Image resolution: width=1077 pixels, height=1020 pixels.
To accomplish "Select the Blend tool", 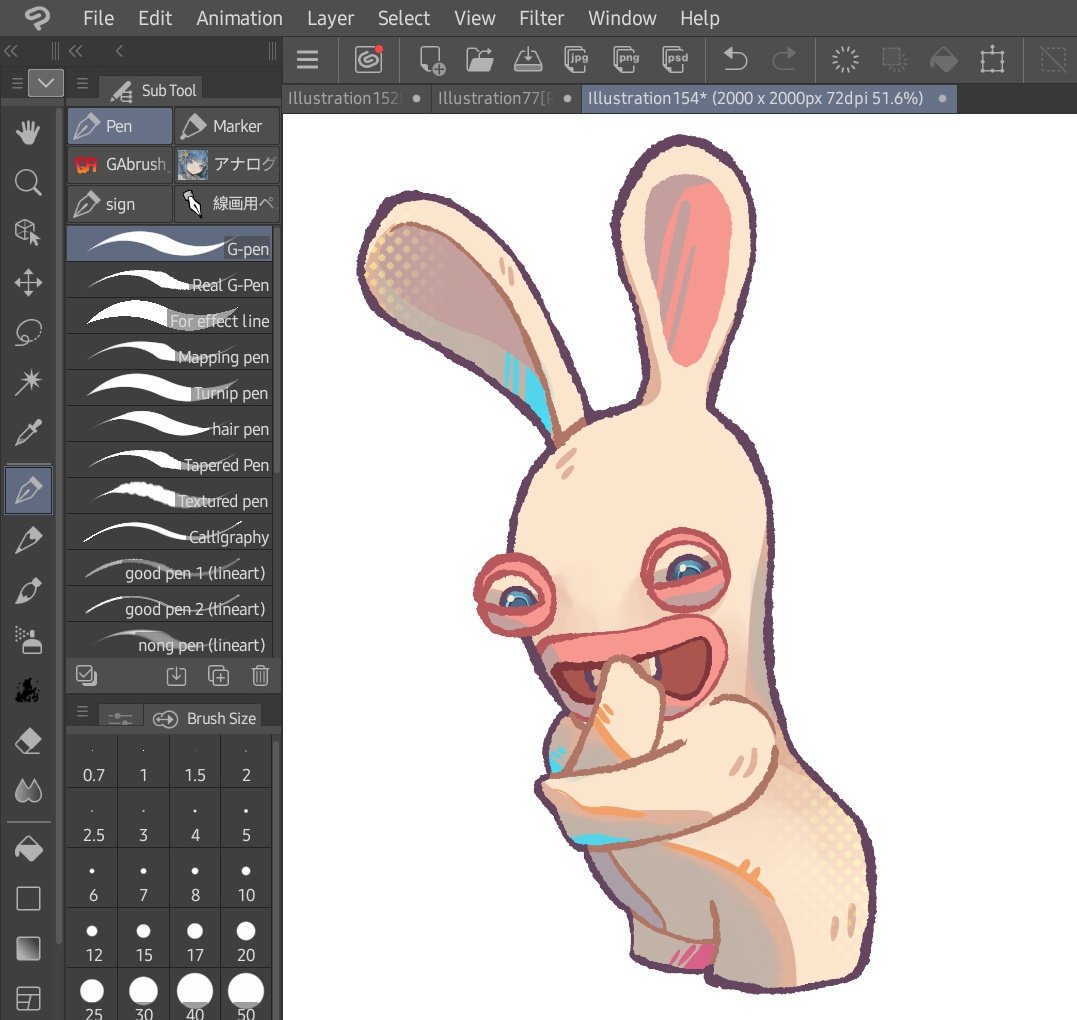I will click(x=28, y=791).
